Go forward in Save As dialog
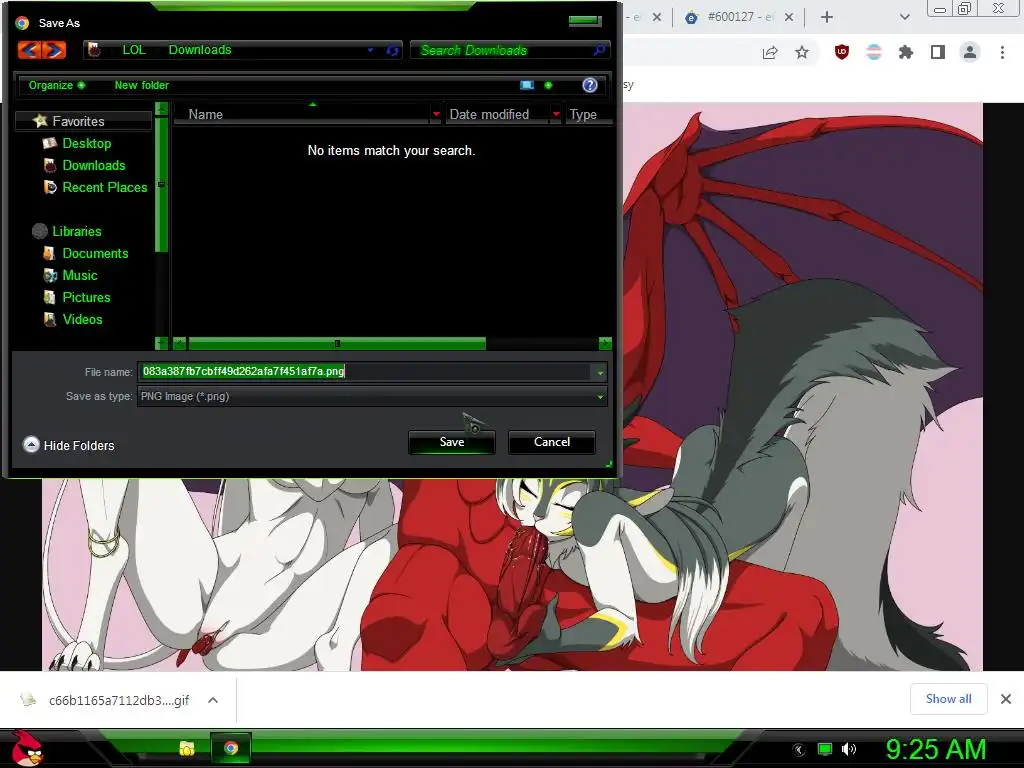 (54, 50)
